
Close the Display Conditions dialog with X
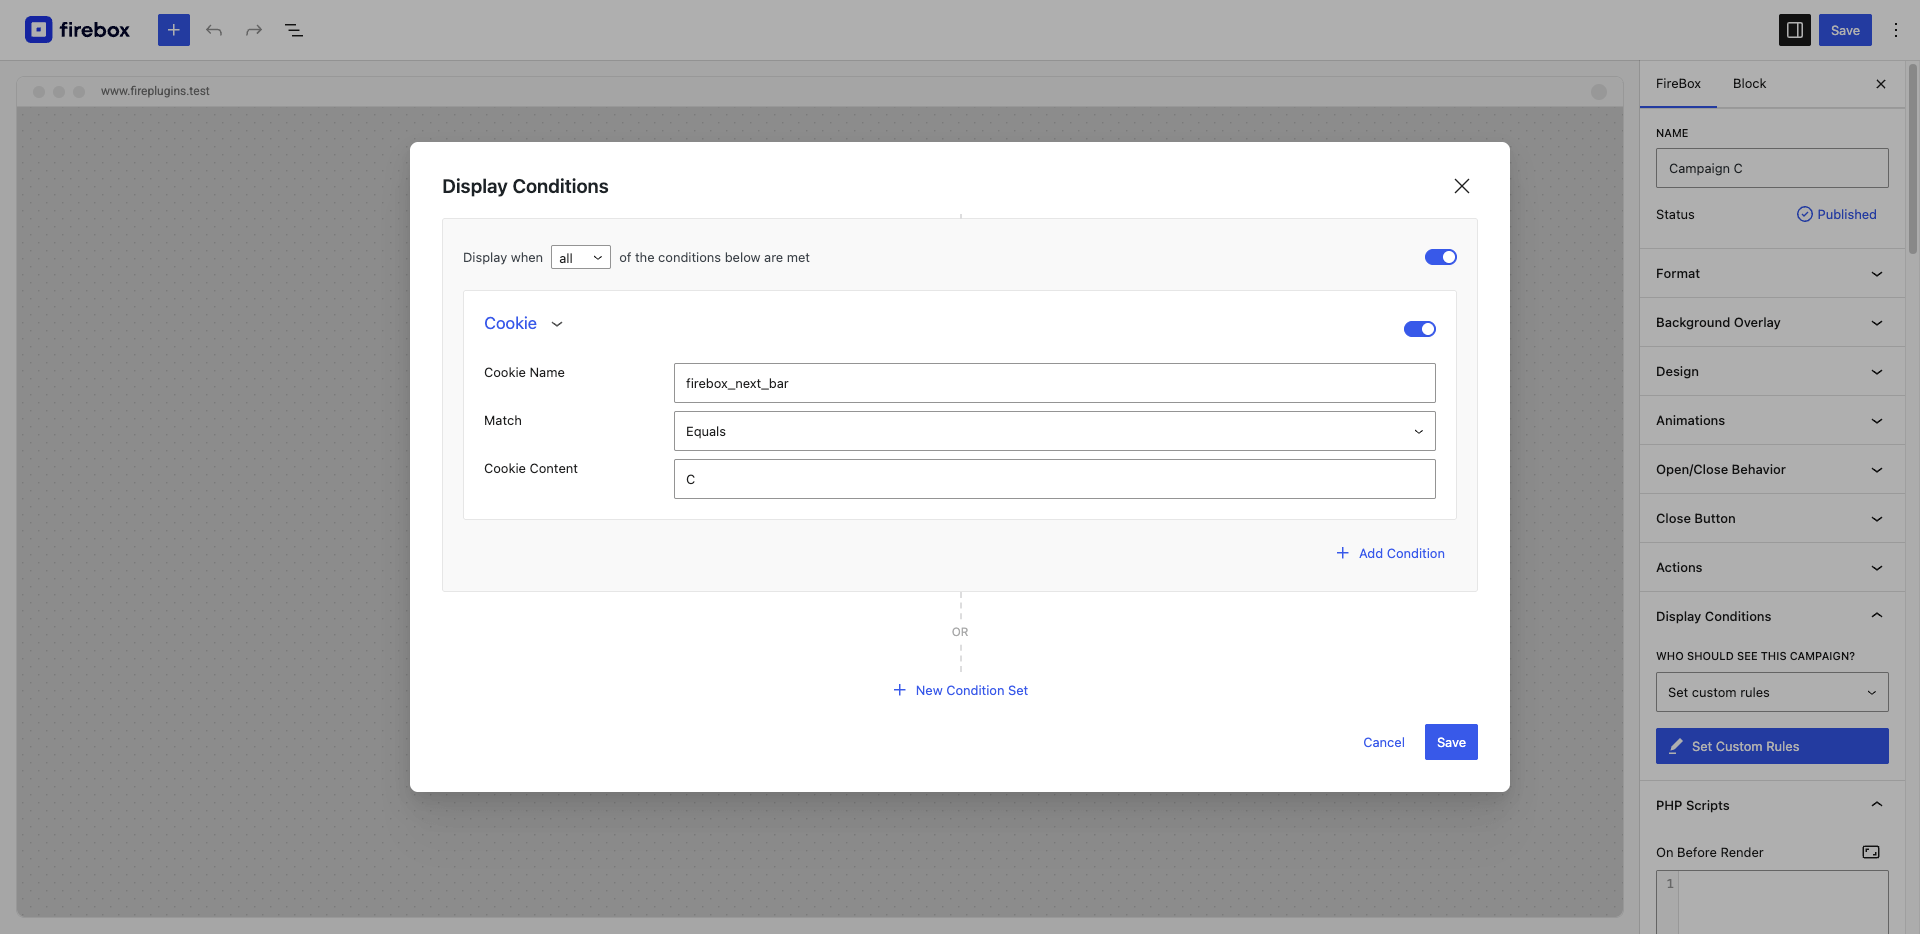pos(1461,186)
